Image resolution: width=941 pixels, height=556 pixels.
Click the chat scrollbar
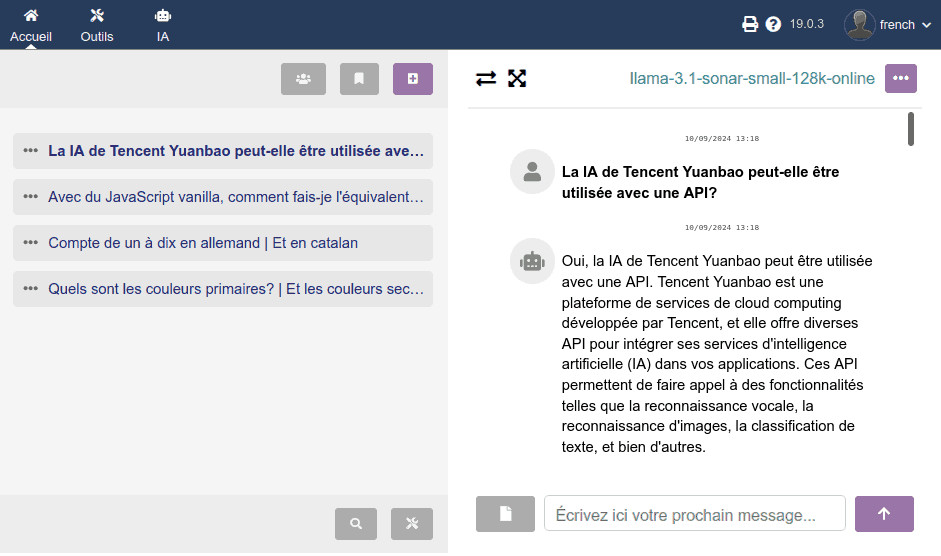911,129
